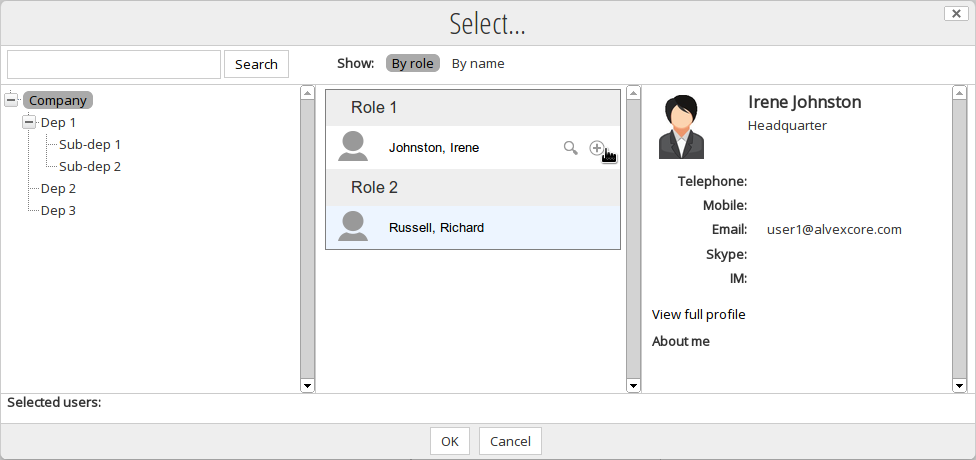Collapse the Company tree node
The image size is (976, 460).
[x=11, y=100]
